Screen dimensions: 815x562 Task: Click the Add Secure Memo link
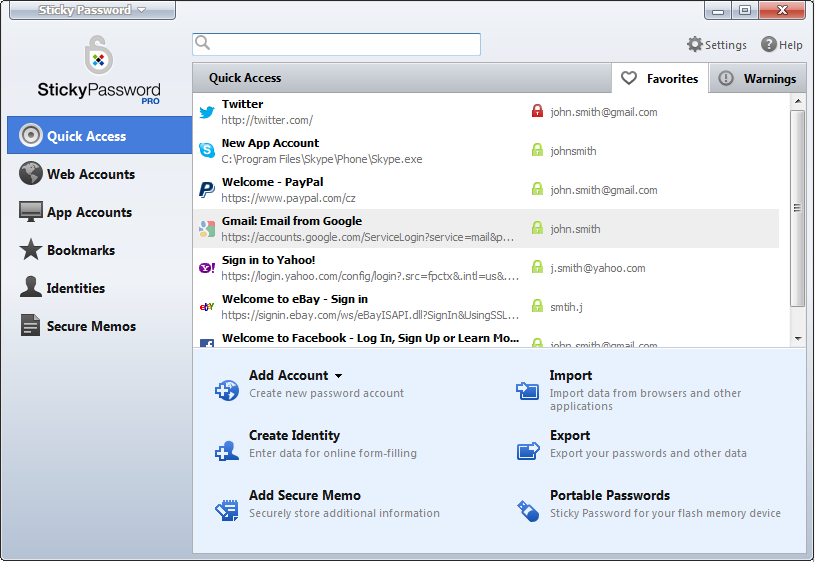tap(305, 495)
